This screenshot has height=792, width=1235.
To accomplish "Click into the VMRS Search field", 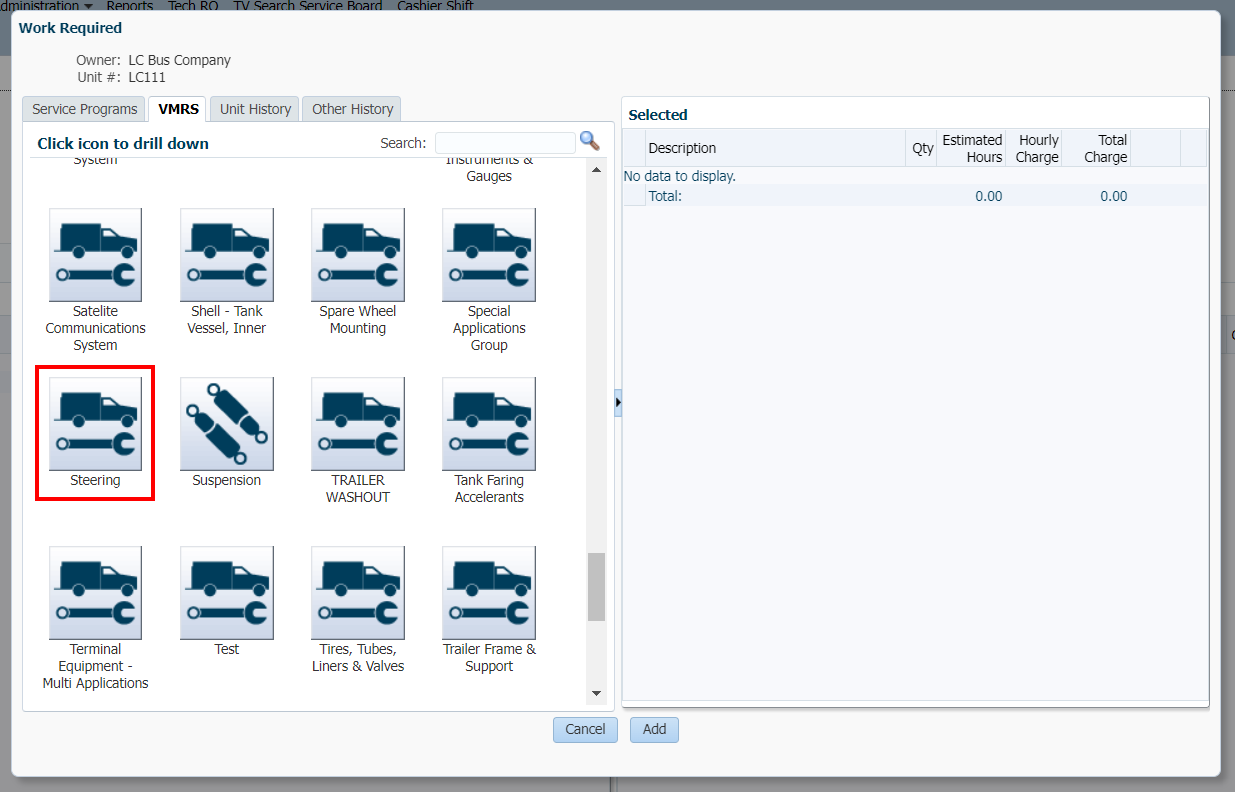I will click(x=505, y=143).
